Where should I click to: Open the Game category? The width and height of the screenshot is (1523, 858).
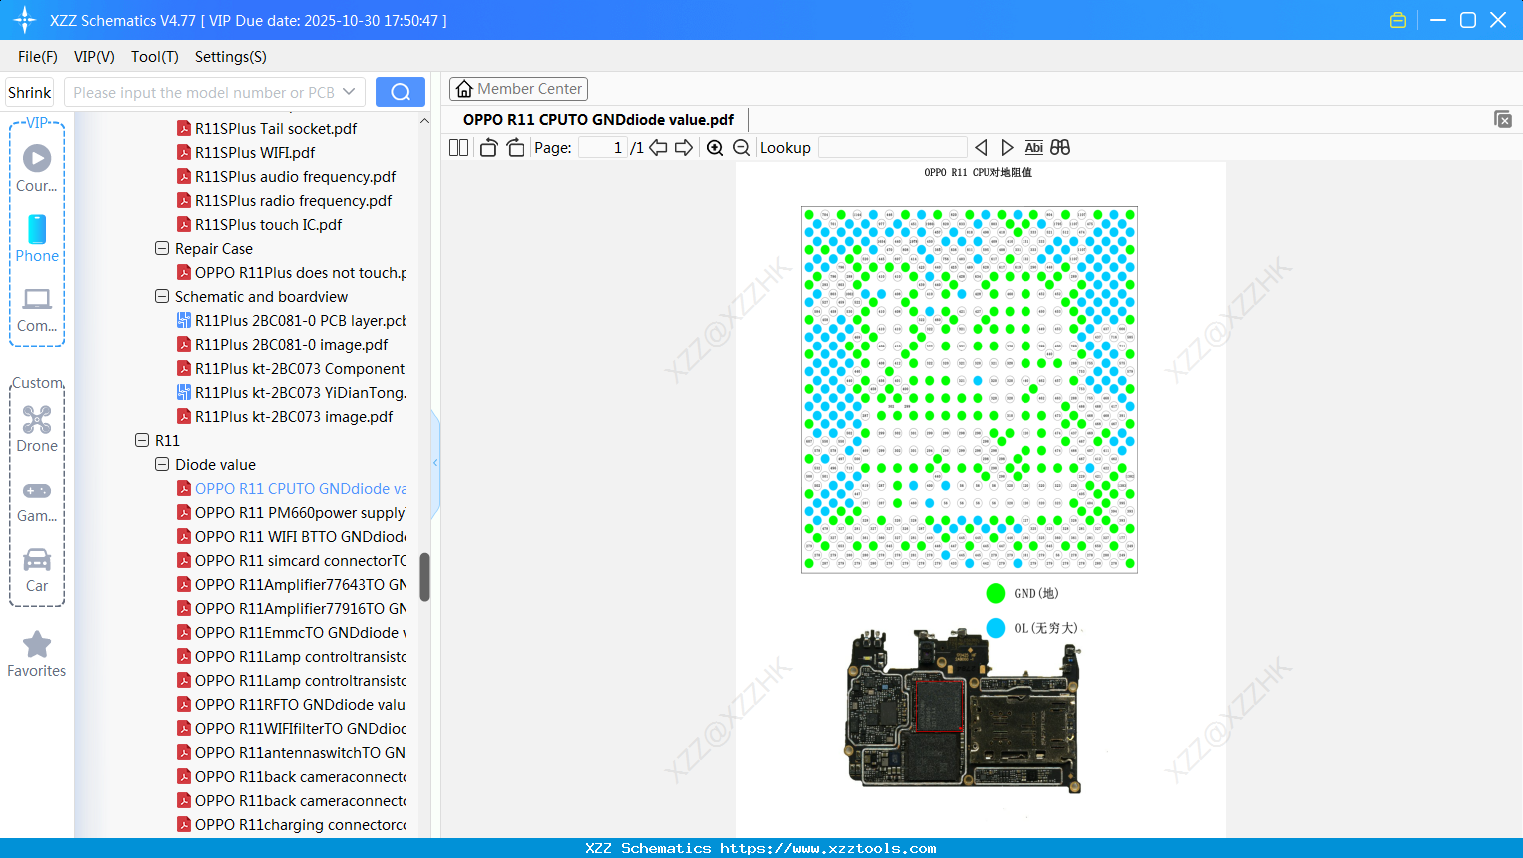pos(37,500)
